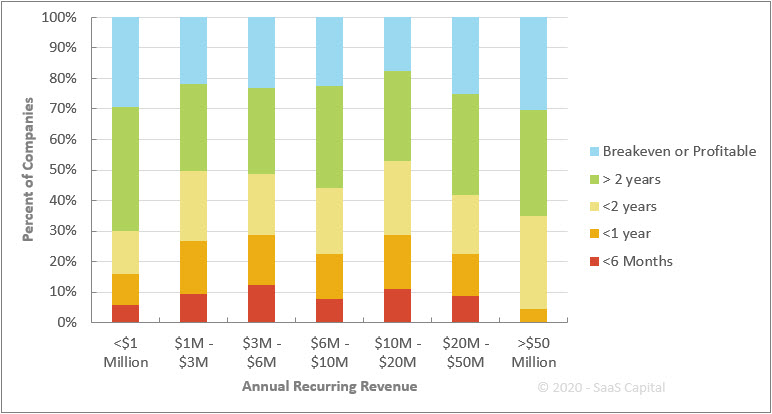Click the yellow segment of the $6M - $10M bar
Viewport: 772px width, 414px height.
329,221
